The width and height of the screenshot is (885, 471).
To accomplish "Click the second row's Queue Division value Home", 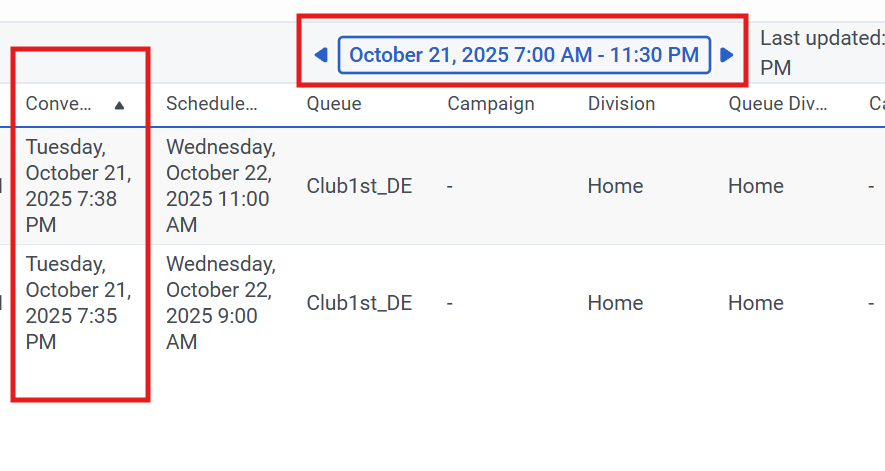I will (x=756, y=303).
